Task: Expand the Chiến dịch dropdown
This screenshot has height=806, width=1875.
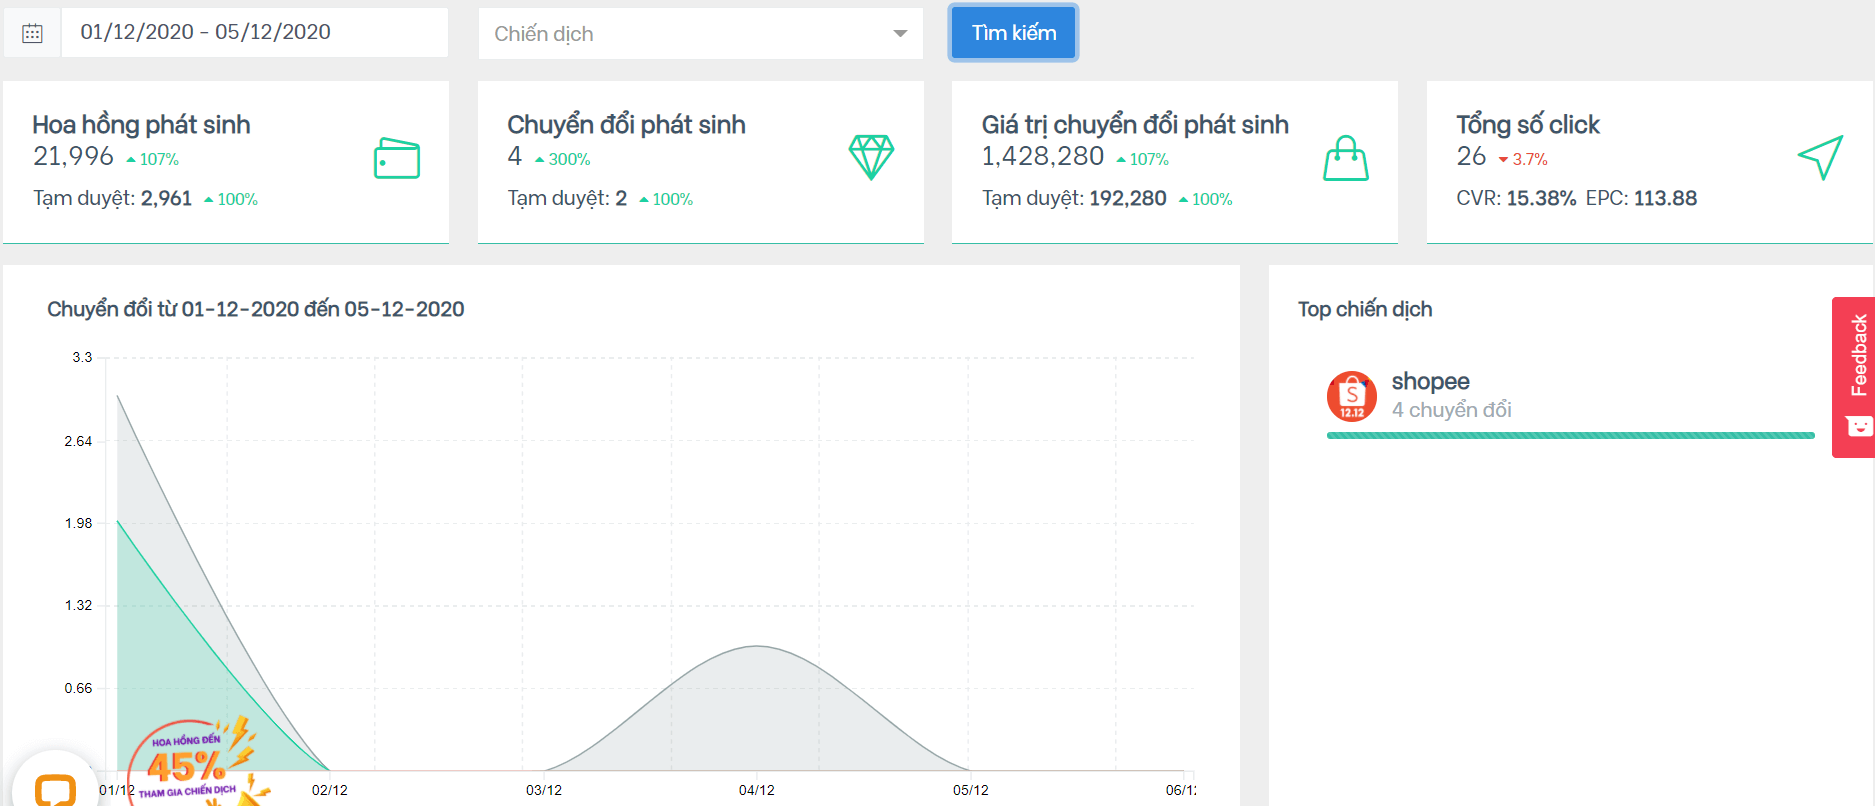Action: click(700, 34)
